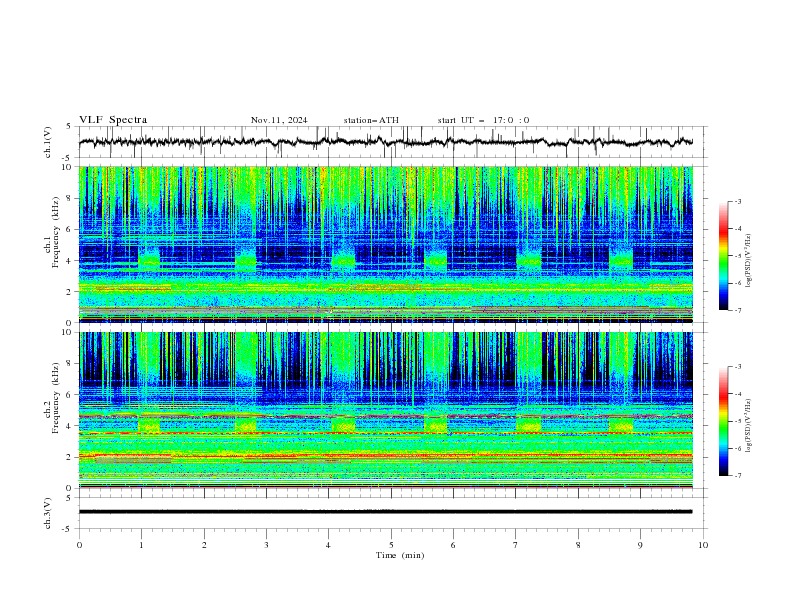Select the "start UT = 17:0 :0" text
This screenshot has width=792, height=612.
[x=483, y=120]
